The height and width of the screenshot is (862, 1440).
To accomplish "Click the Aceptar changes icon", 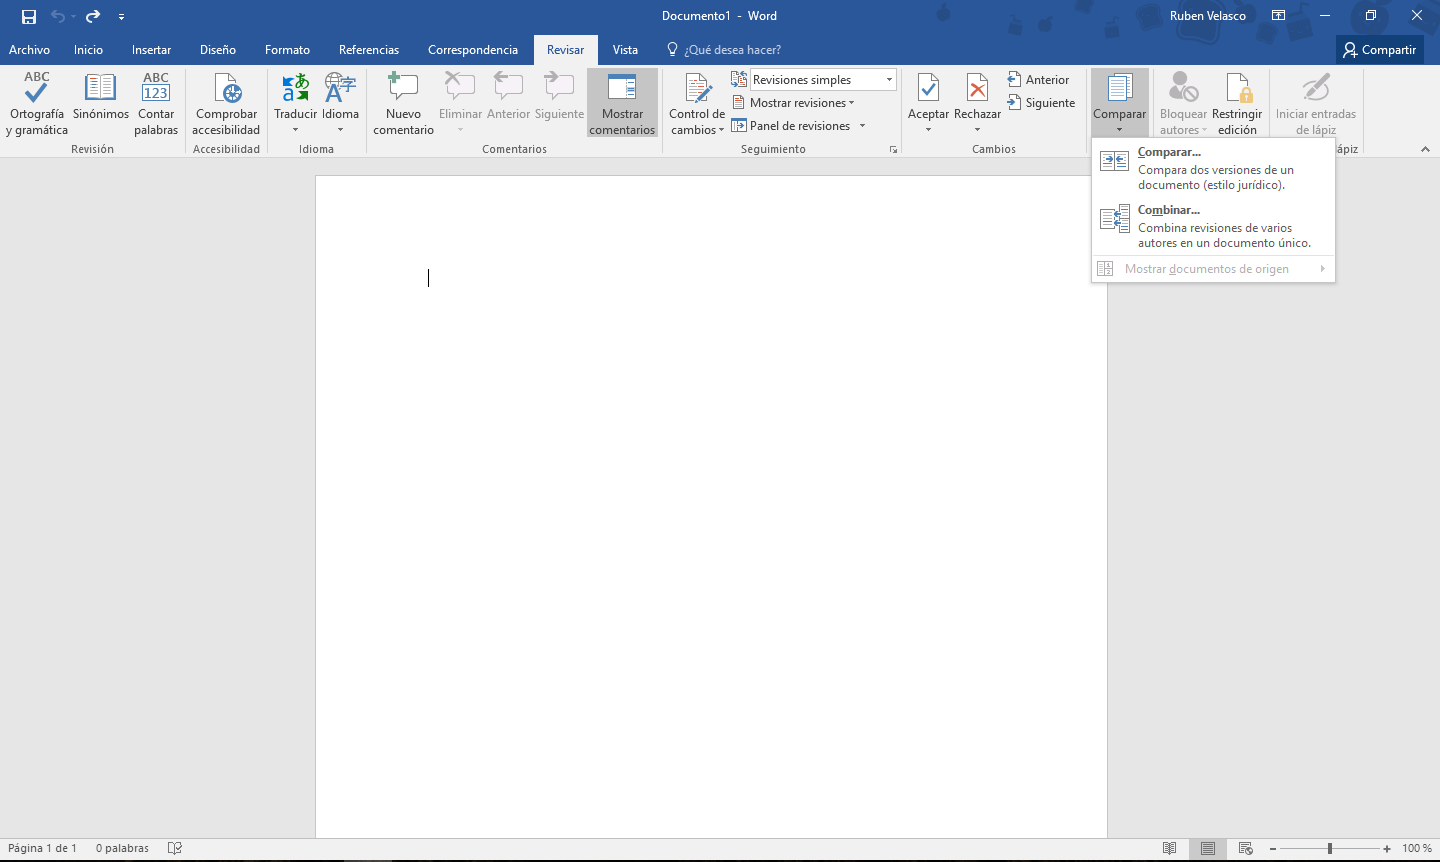I will [x=928, y=90].
